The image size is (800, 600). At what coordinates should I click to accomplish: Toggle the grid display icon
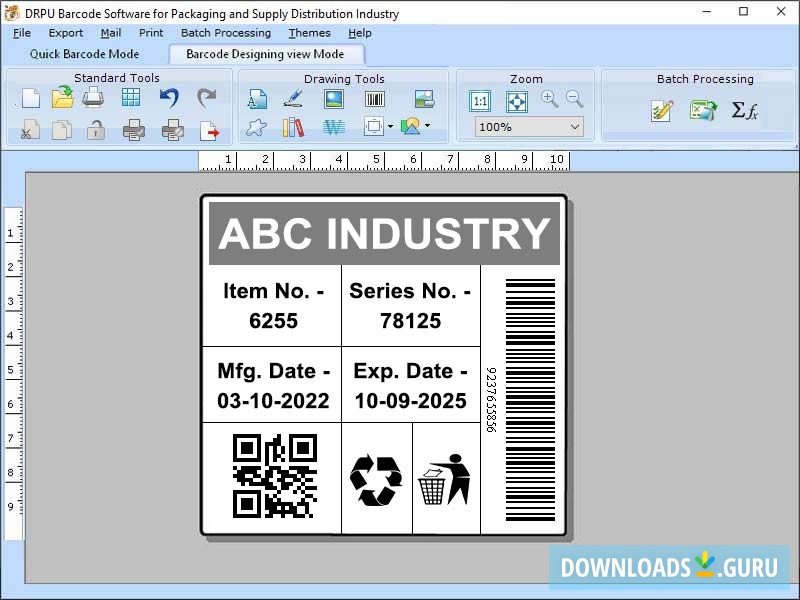tap(130, 96)
